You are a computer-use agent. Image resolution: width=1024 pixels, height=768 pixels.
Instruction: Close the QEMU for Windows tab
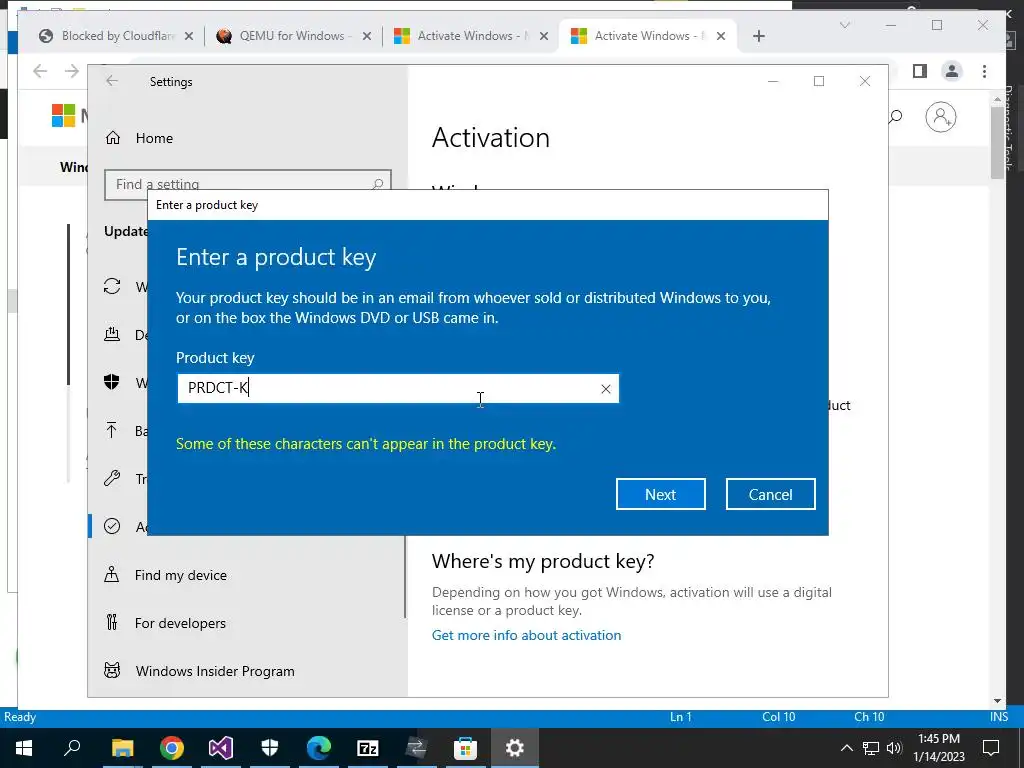point(367,36)
